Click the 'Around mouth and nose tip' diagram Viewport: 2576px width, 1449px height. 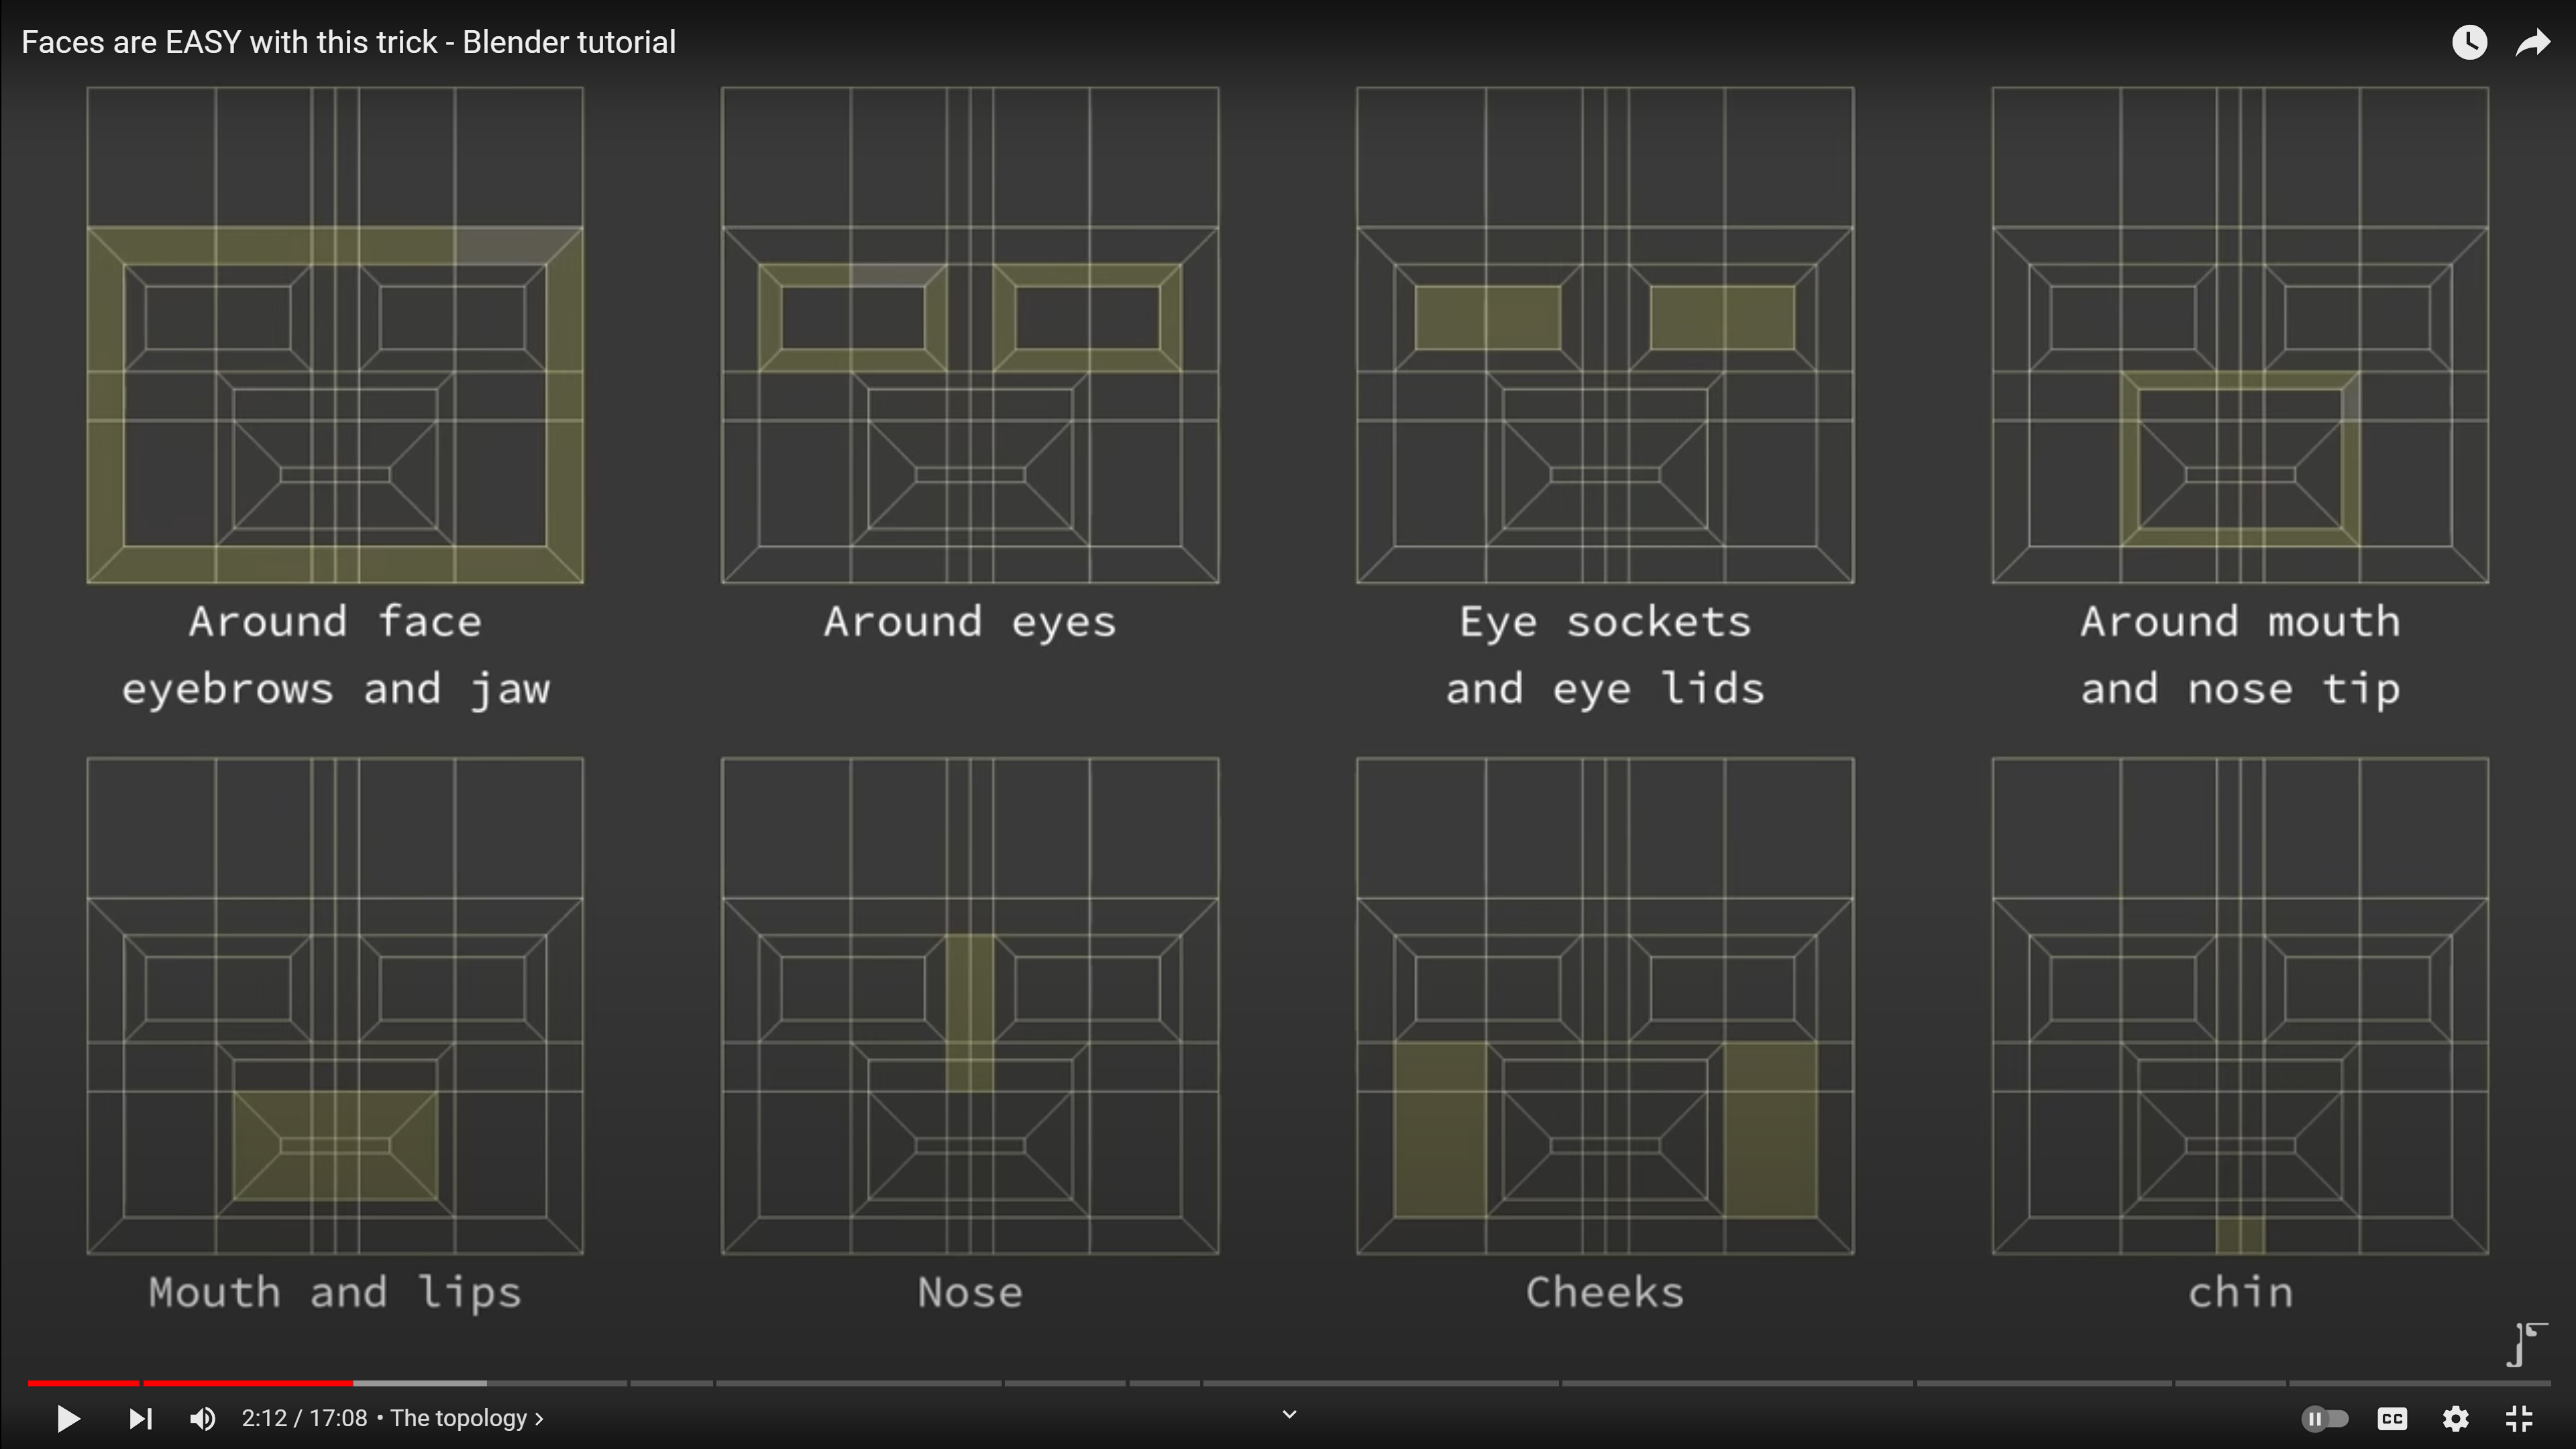point(2240,335)
